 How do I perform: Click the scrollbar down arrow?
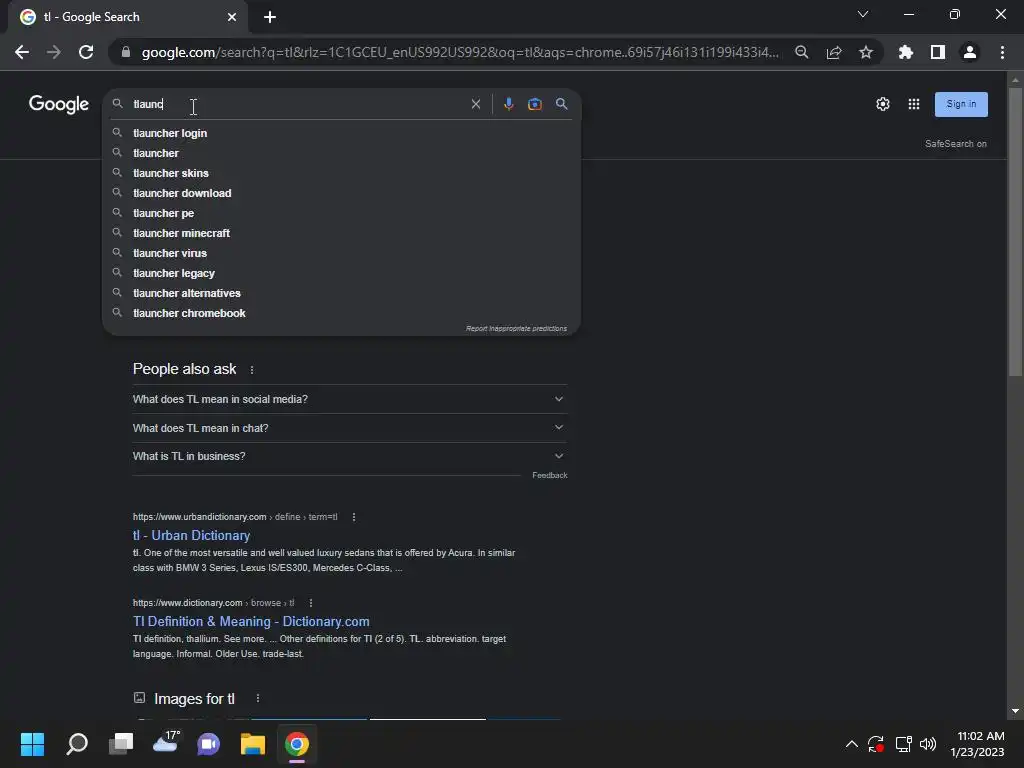click(1015, 711)
